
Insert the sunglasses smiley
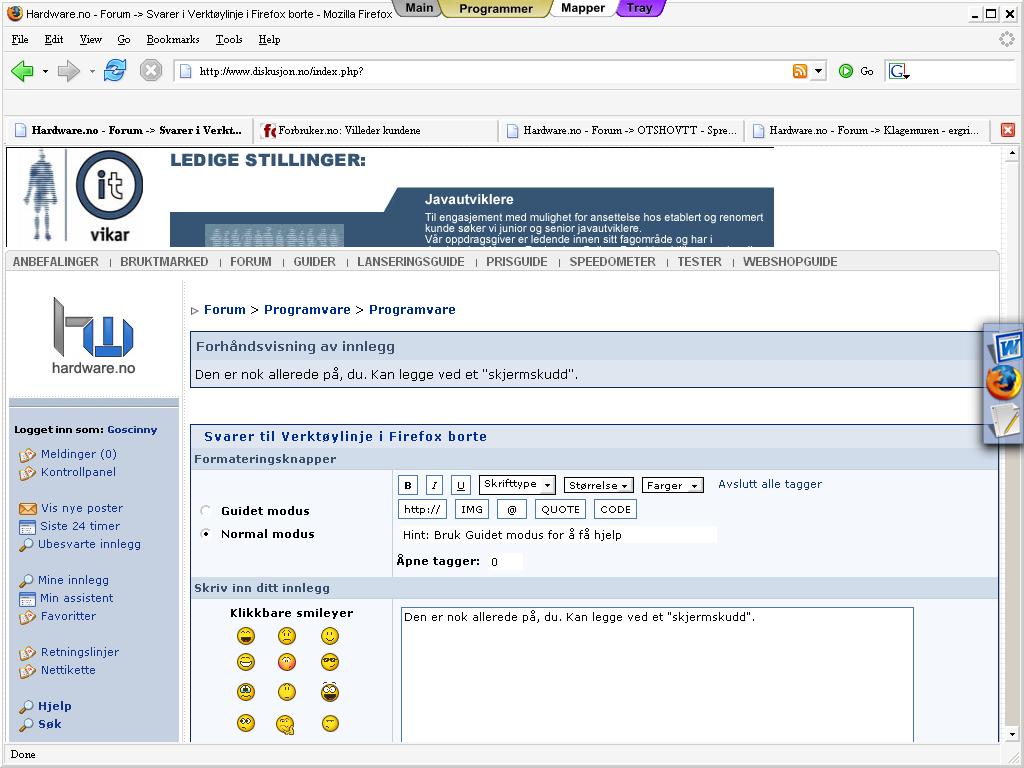point(330,662)
